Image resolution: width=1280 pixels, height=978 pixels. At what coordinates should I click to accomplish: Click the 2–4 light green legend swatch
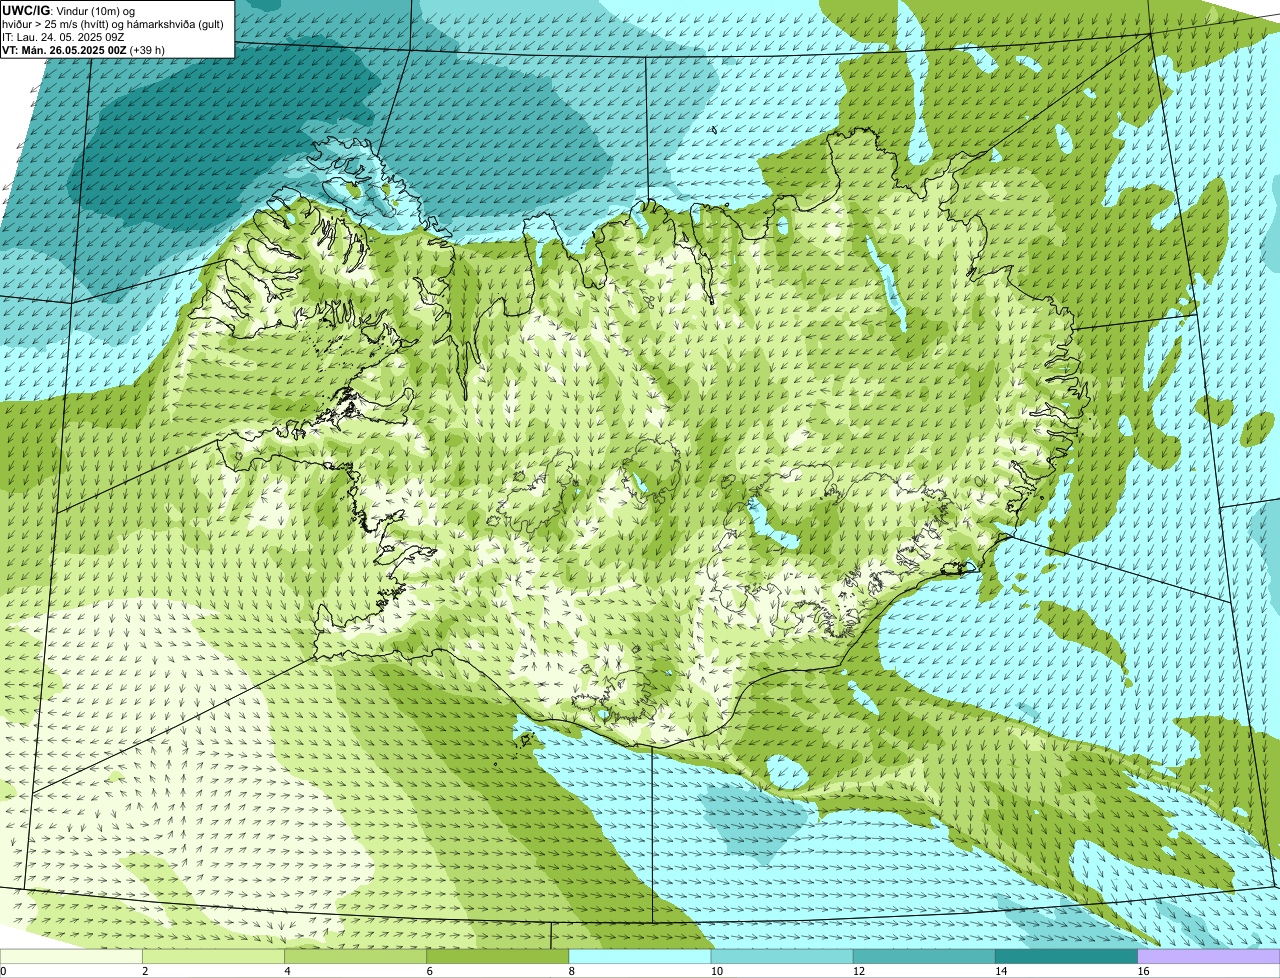pos(213,956)
